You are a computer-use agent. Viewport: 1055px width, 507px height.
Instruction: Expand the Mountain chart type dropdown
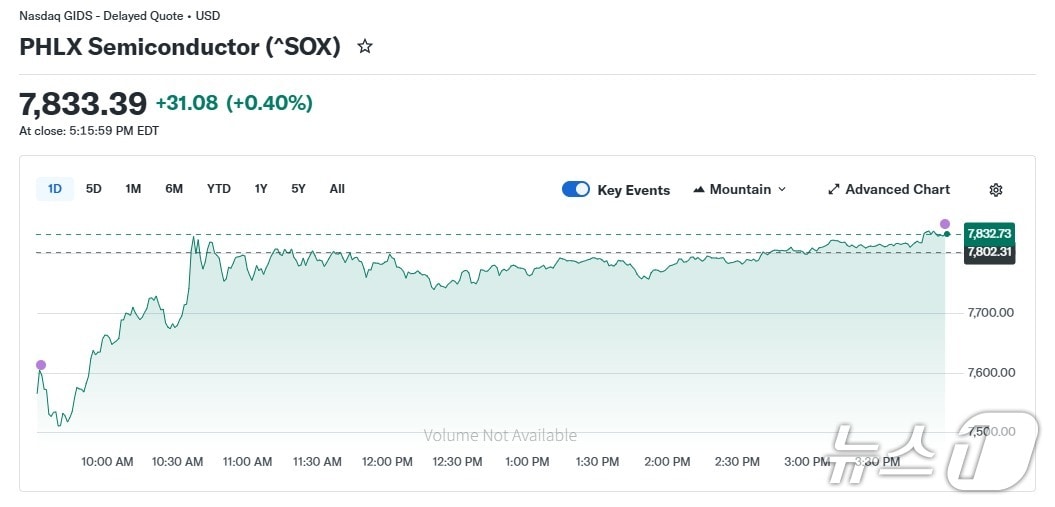point(739,190)
